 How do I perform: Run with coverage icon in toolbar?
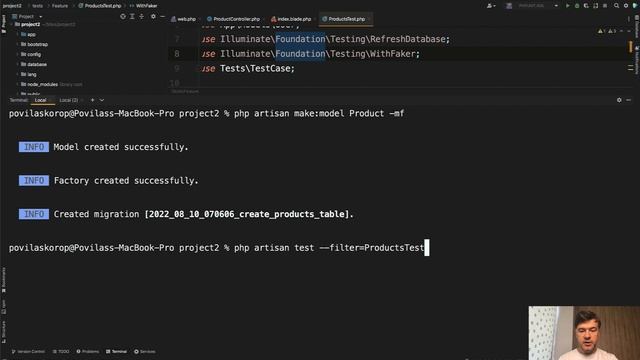click(586, 6)
